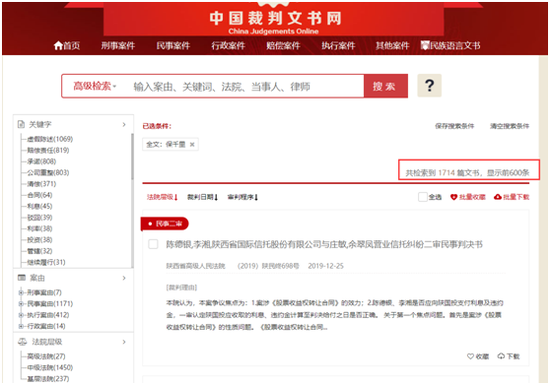Viewport: 550px width, 385px height.
Task: Expand the 法院层级 panel chevron
Action: [x=124, y=342]
